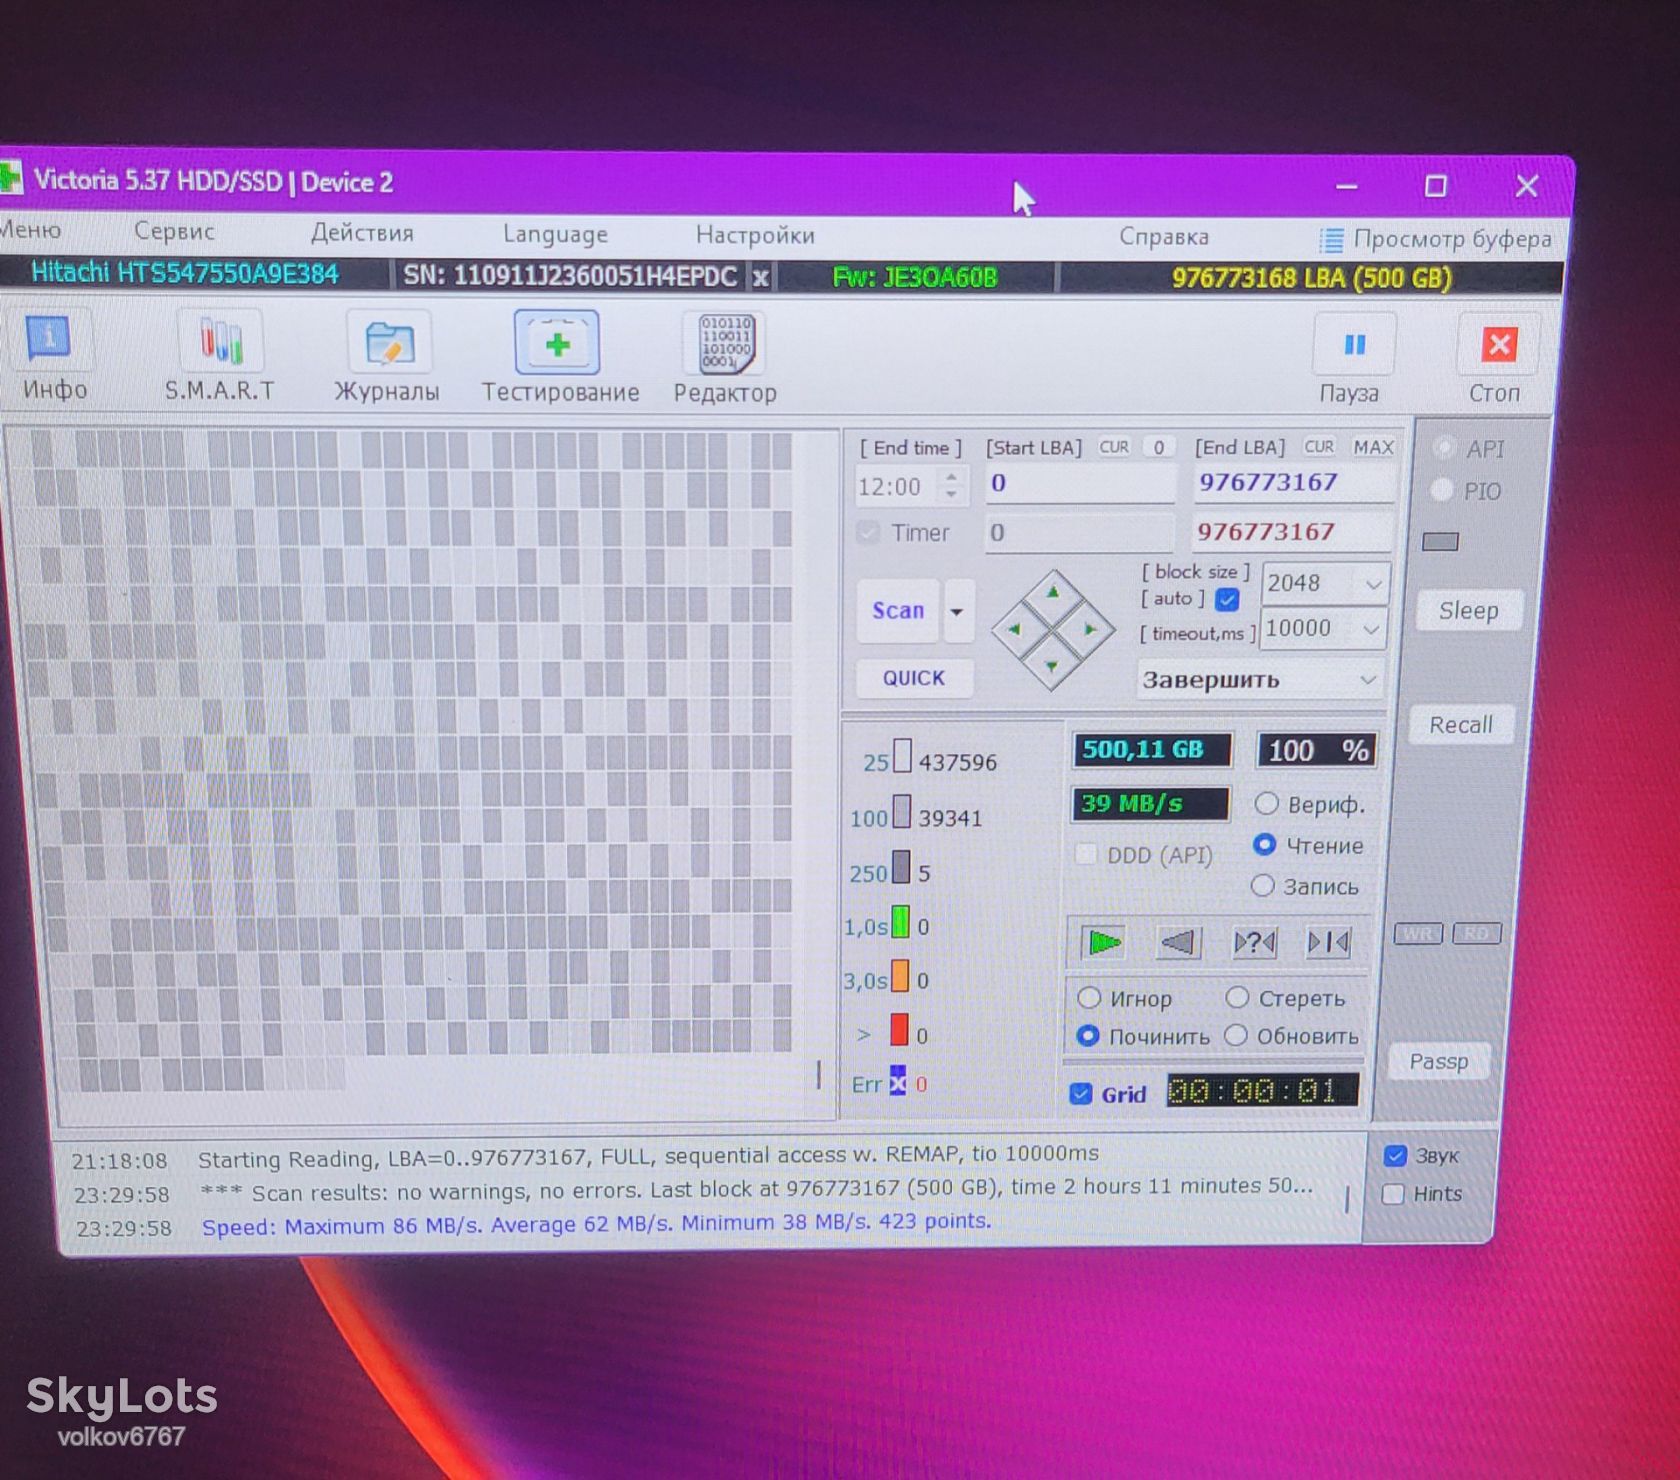
Task: Switch to the Тестирование panel
Action: tap(559, 356)
